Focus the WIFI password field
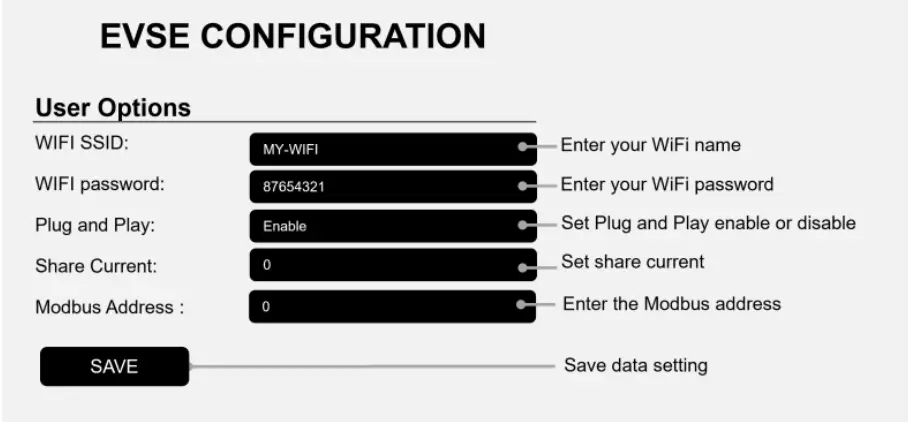This screenshot has width=908, height=422. (x=392, y=187)
